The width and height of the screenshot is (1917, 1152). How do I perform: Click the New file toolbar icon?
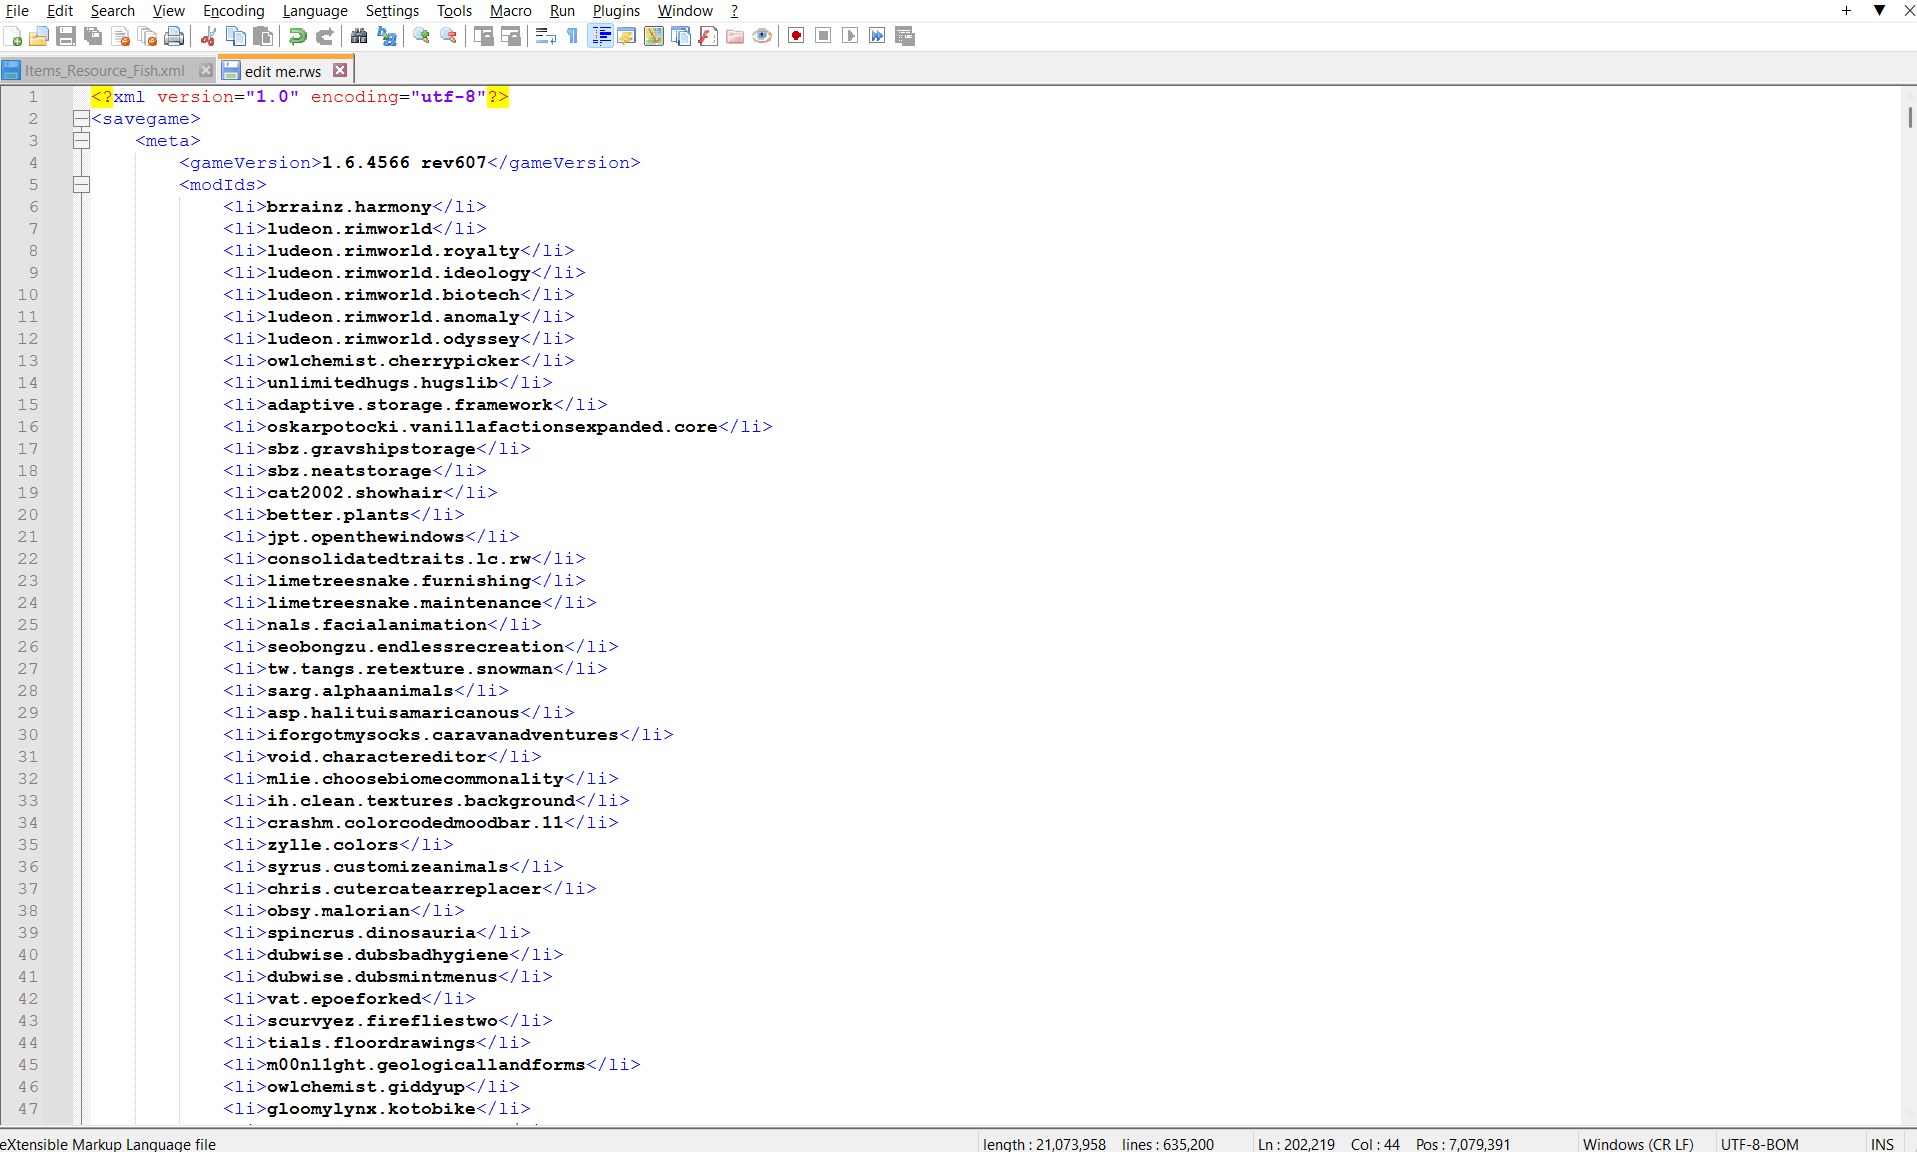(13, 36)
